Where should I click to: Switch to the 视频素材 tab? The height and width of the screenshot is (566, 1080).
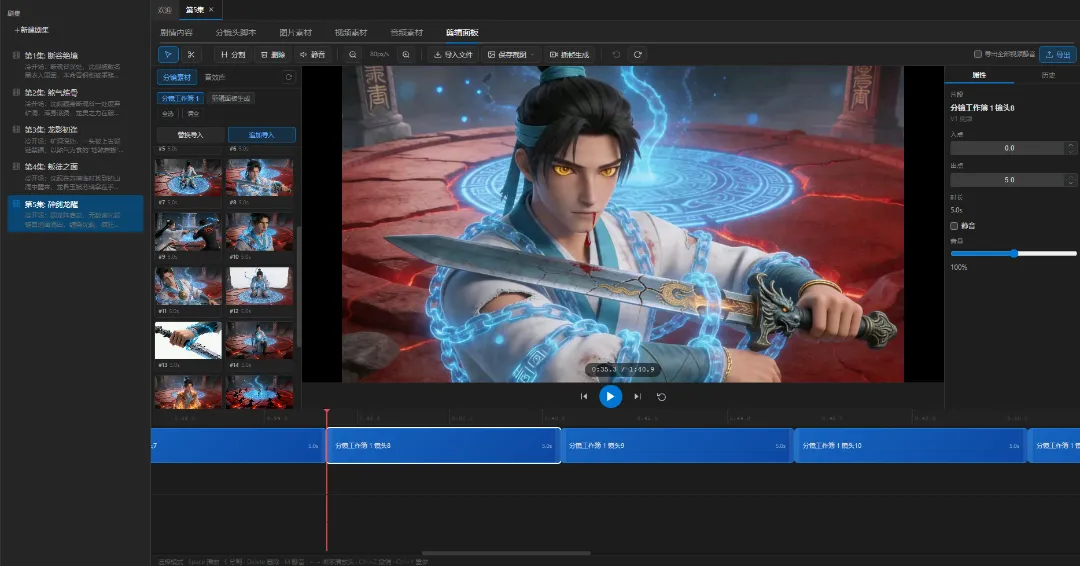pos(350,32)
